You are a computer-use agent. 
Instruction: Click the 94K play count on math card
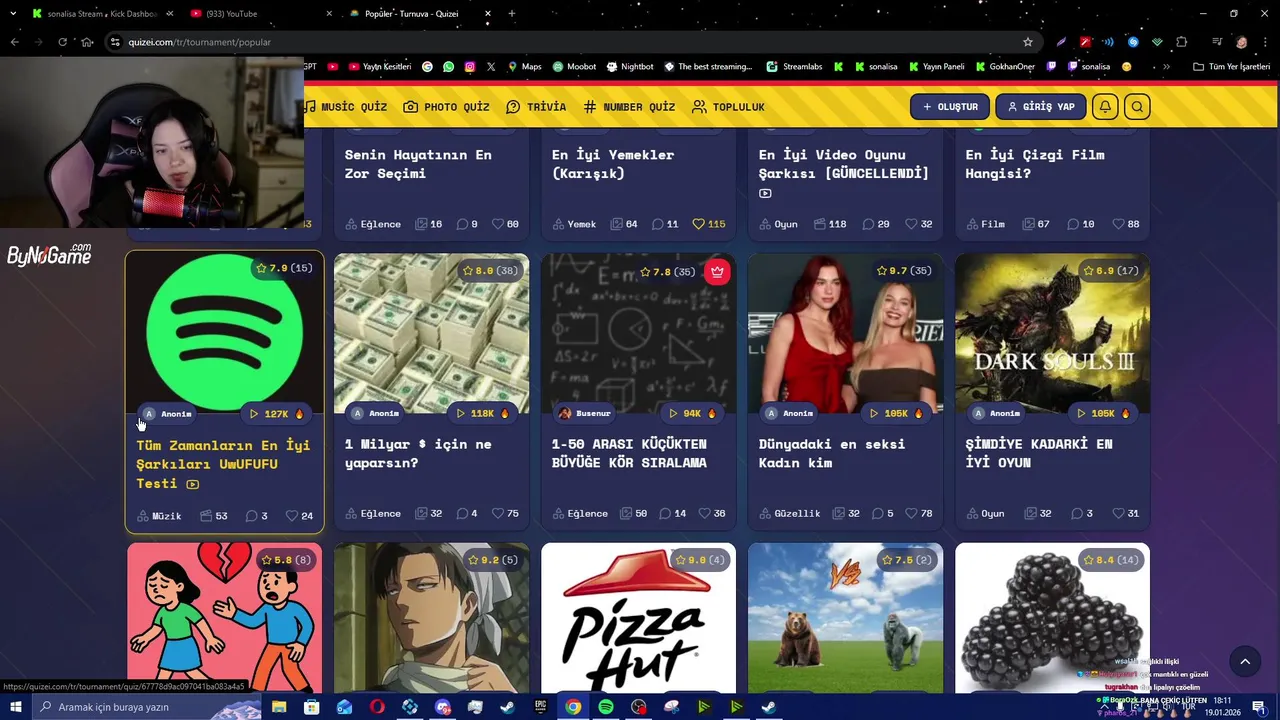691,413
